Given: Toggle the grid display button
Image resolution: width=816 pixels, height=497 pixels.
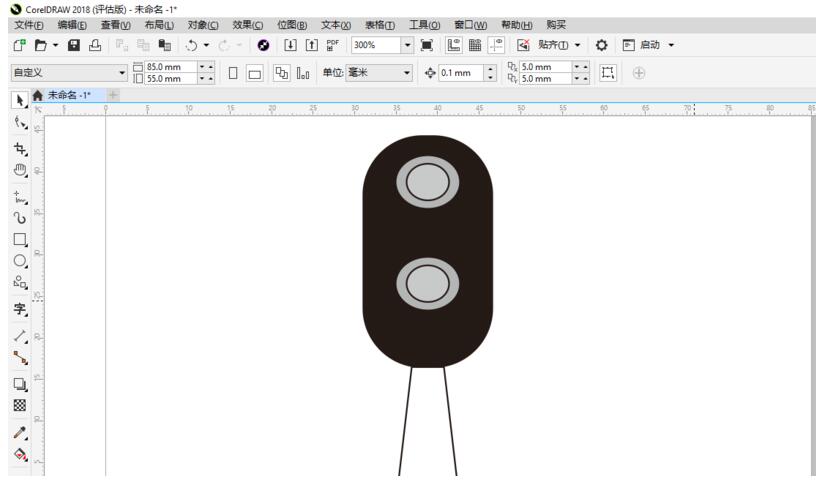Looking at the screenshot, I should click(x=475, y=45).
